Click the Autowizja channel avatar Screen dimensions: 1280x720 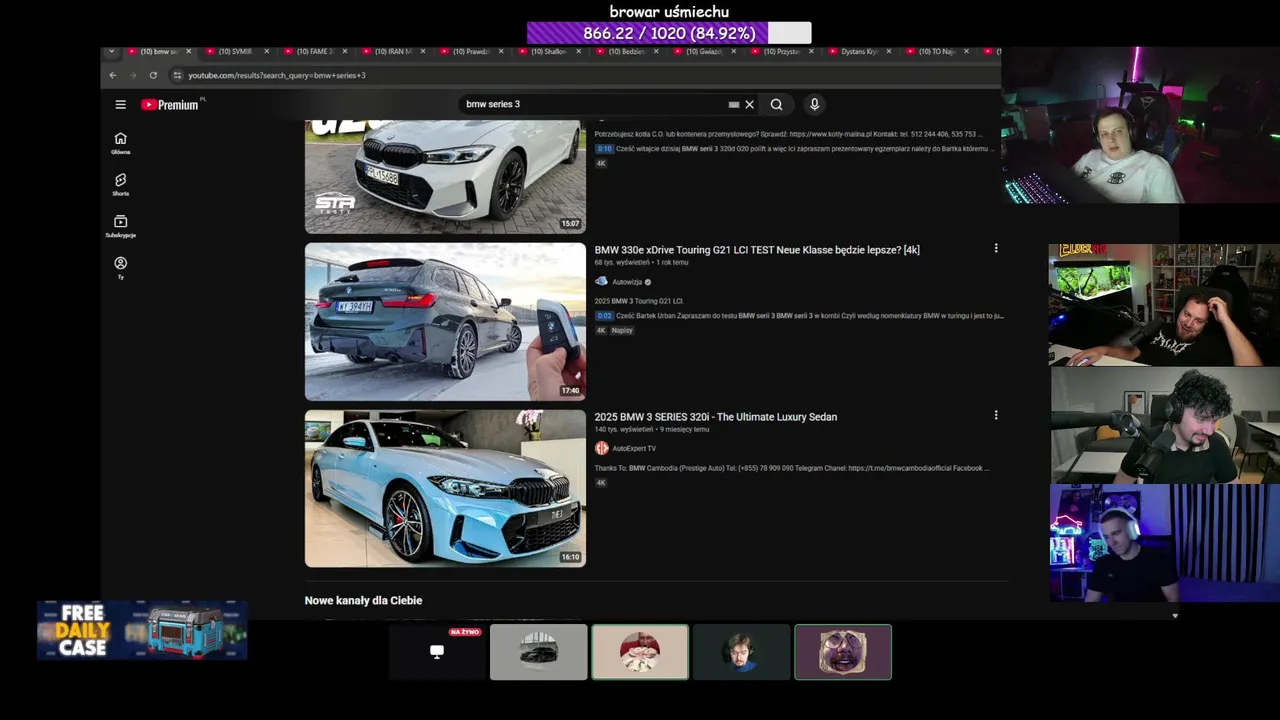(x=601, y=282)
